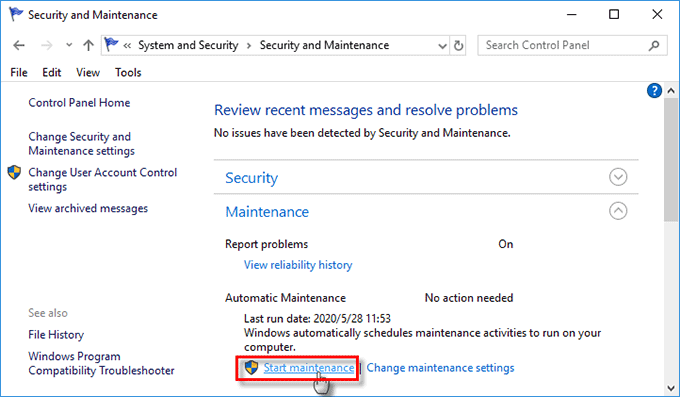Viewport: 680px width, 397px height.
Task: Click the forward navigation arrow
Action: pos(46,45)
